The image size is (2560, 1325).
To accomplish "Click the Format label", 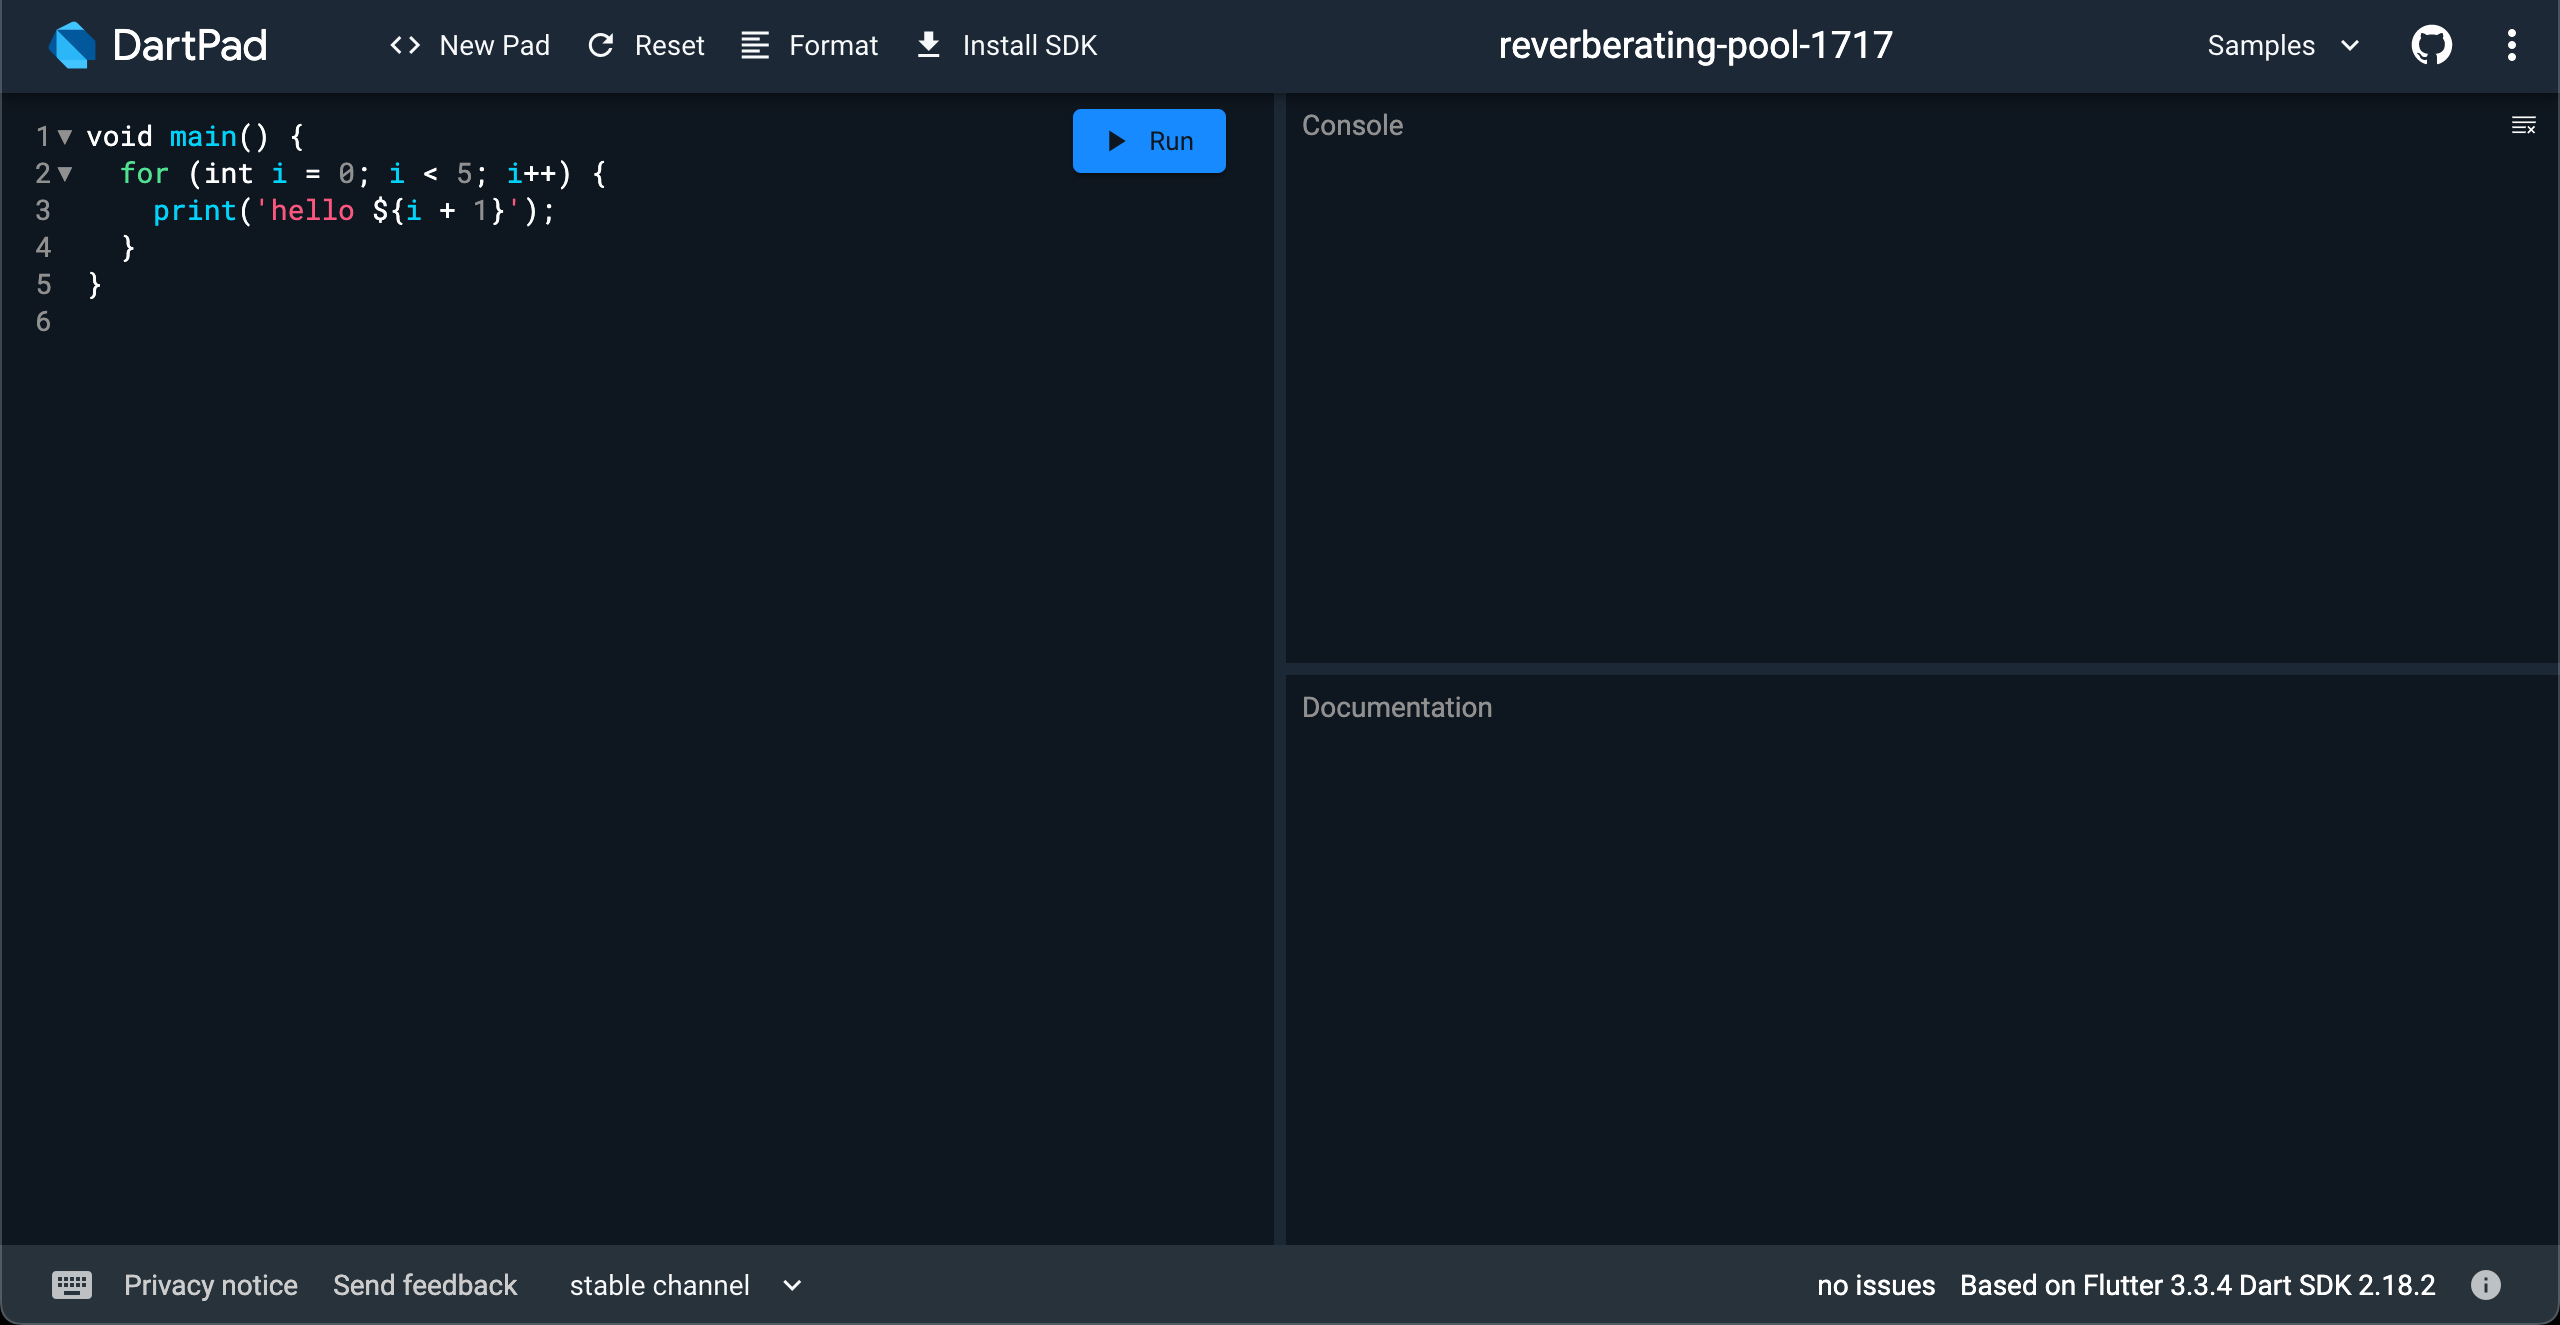I will (x=833, y=45).
